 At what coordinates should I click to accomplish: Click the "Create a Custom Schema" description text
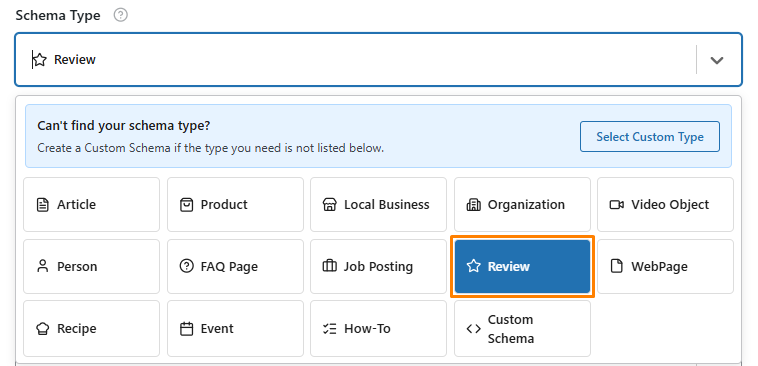pyautogui.click(x=210, y=148)
